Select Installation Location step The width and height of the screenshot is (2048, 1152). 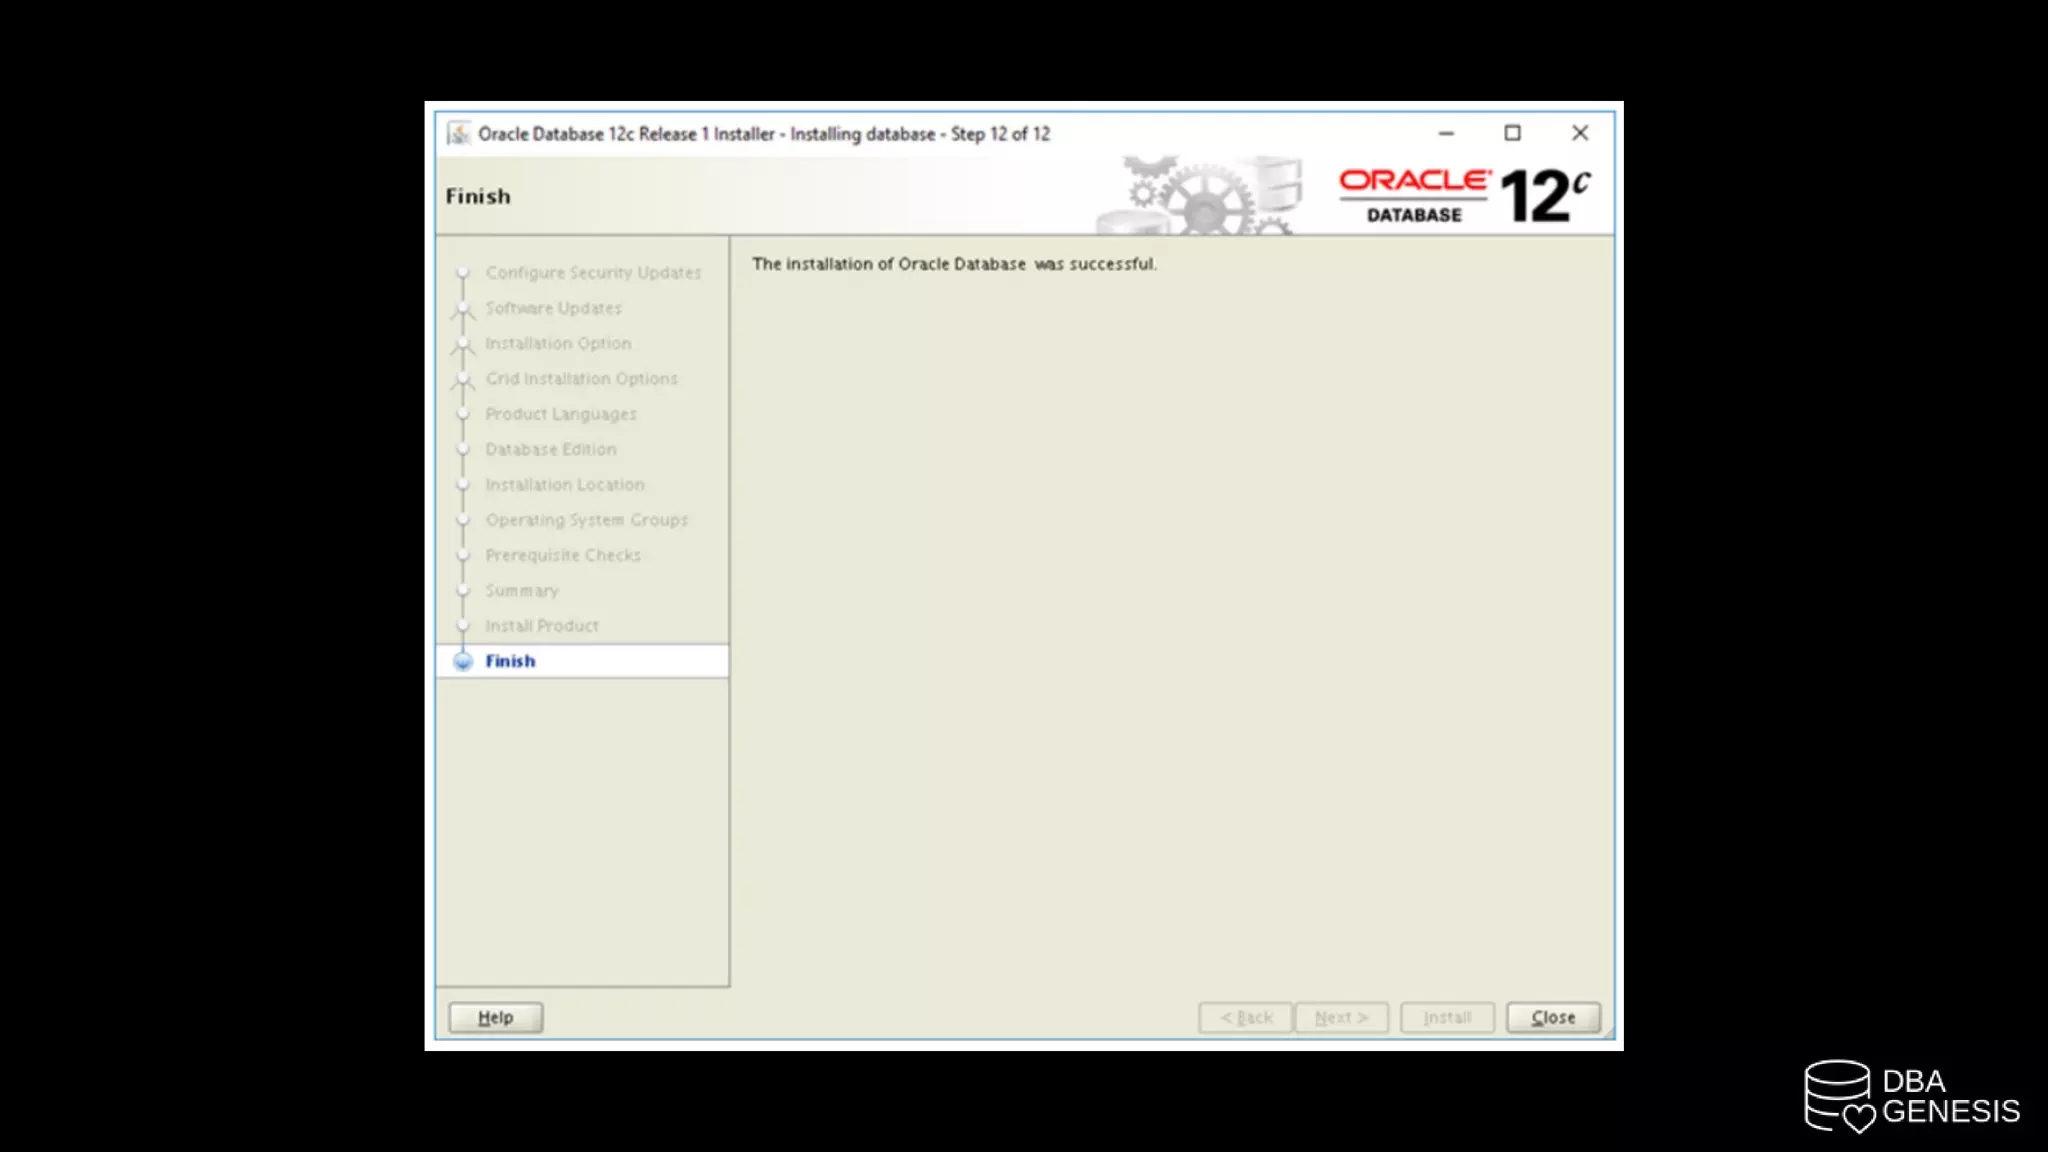564,485
